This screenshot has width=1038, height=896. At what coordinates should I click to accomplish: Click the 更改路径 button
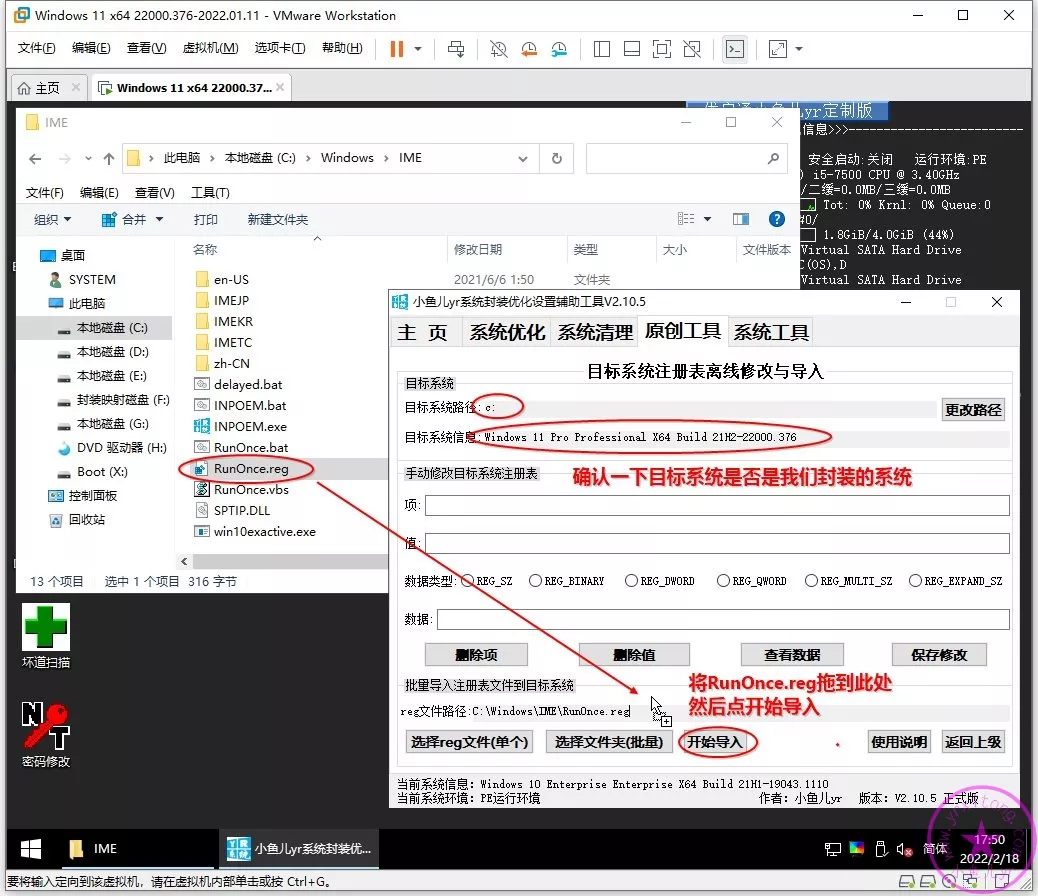(x=973, y=410)
